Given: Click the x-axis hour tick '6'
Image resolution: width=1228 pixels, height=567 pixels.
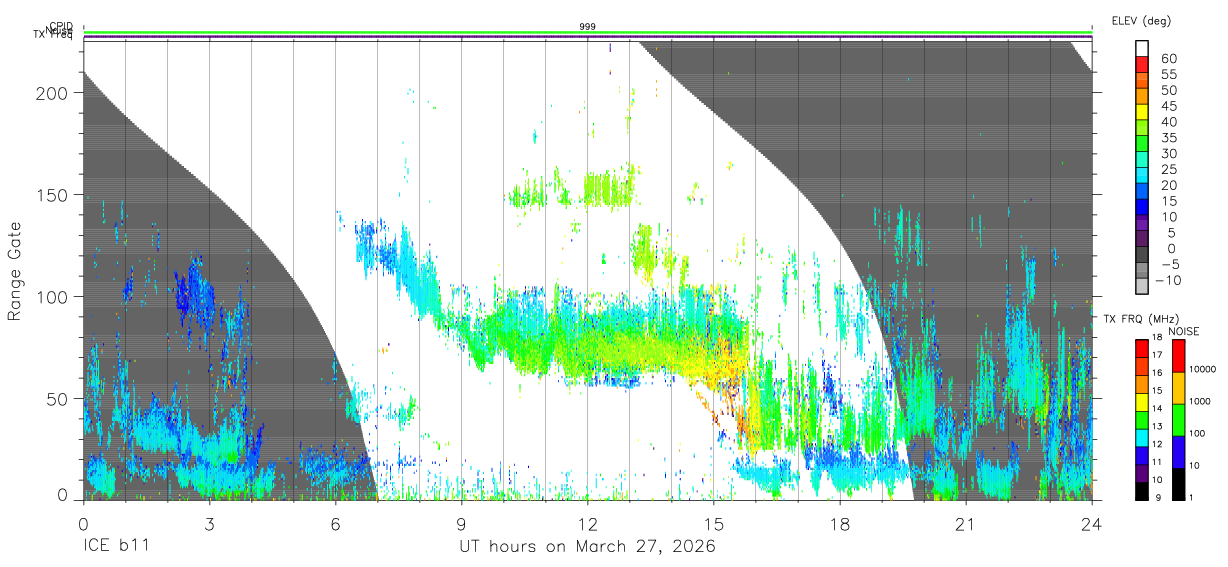Looking at the screenshot, I should coord(336,524).
